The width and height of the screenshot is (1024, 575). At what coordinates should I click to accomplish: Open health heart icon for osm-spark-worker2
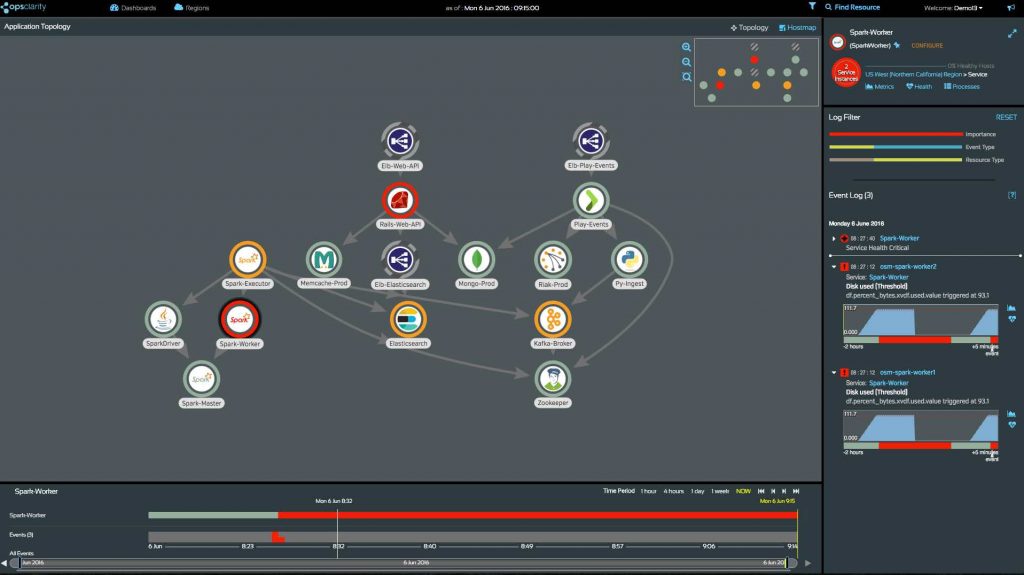coord(1012,319)
